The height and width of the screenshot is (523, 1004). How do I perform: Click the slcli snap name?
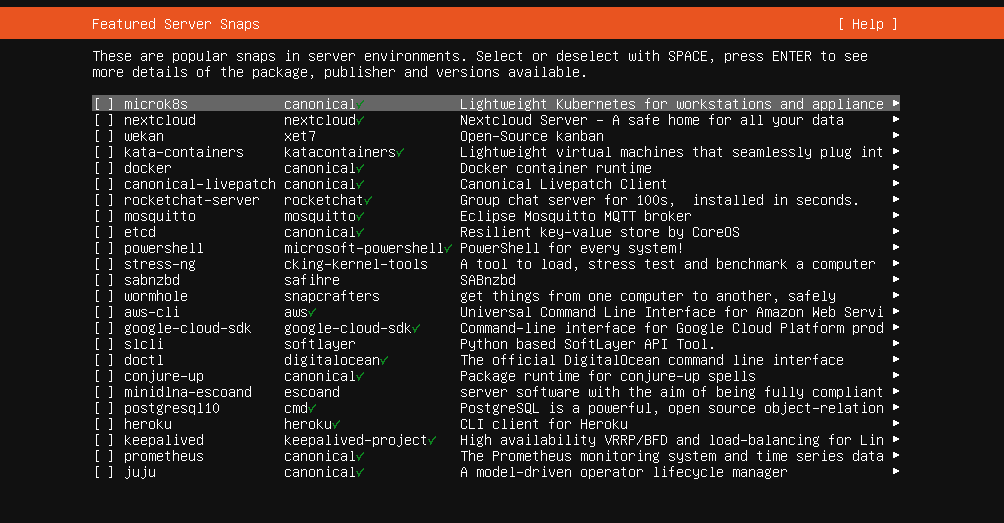point(143,344)
